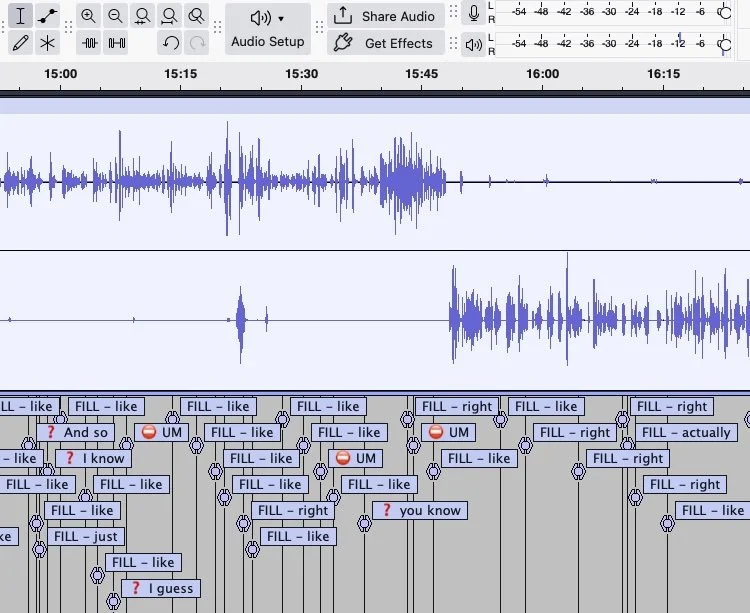
Task: Open the Audio Setup dropdown
Action: click(x=268, y=28)
